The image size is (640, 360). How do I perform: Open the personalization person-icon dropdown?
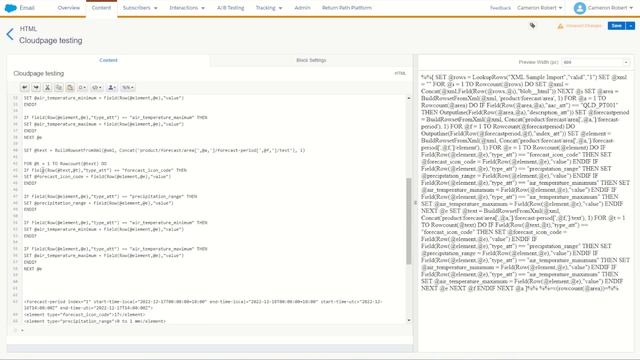pos(111,87)
